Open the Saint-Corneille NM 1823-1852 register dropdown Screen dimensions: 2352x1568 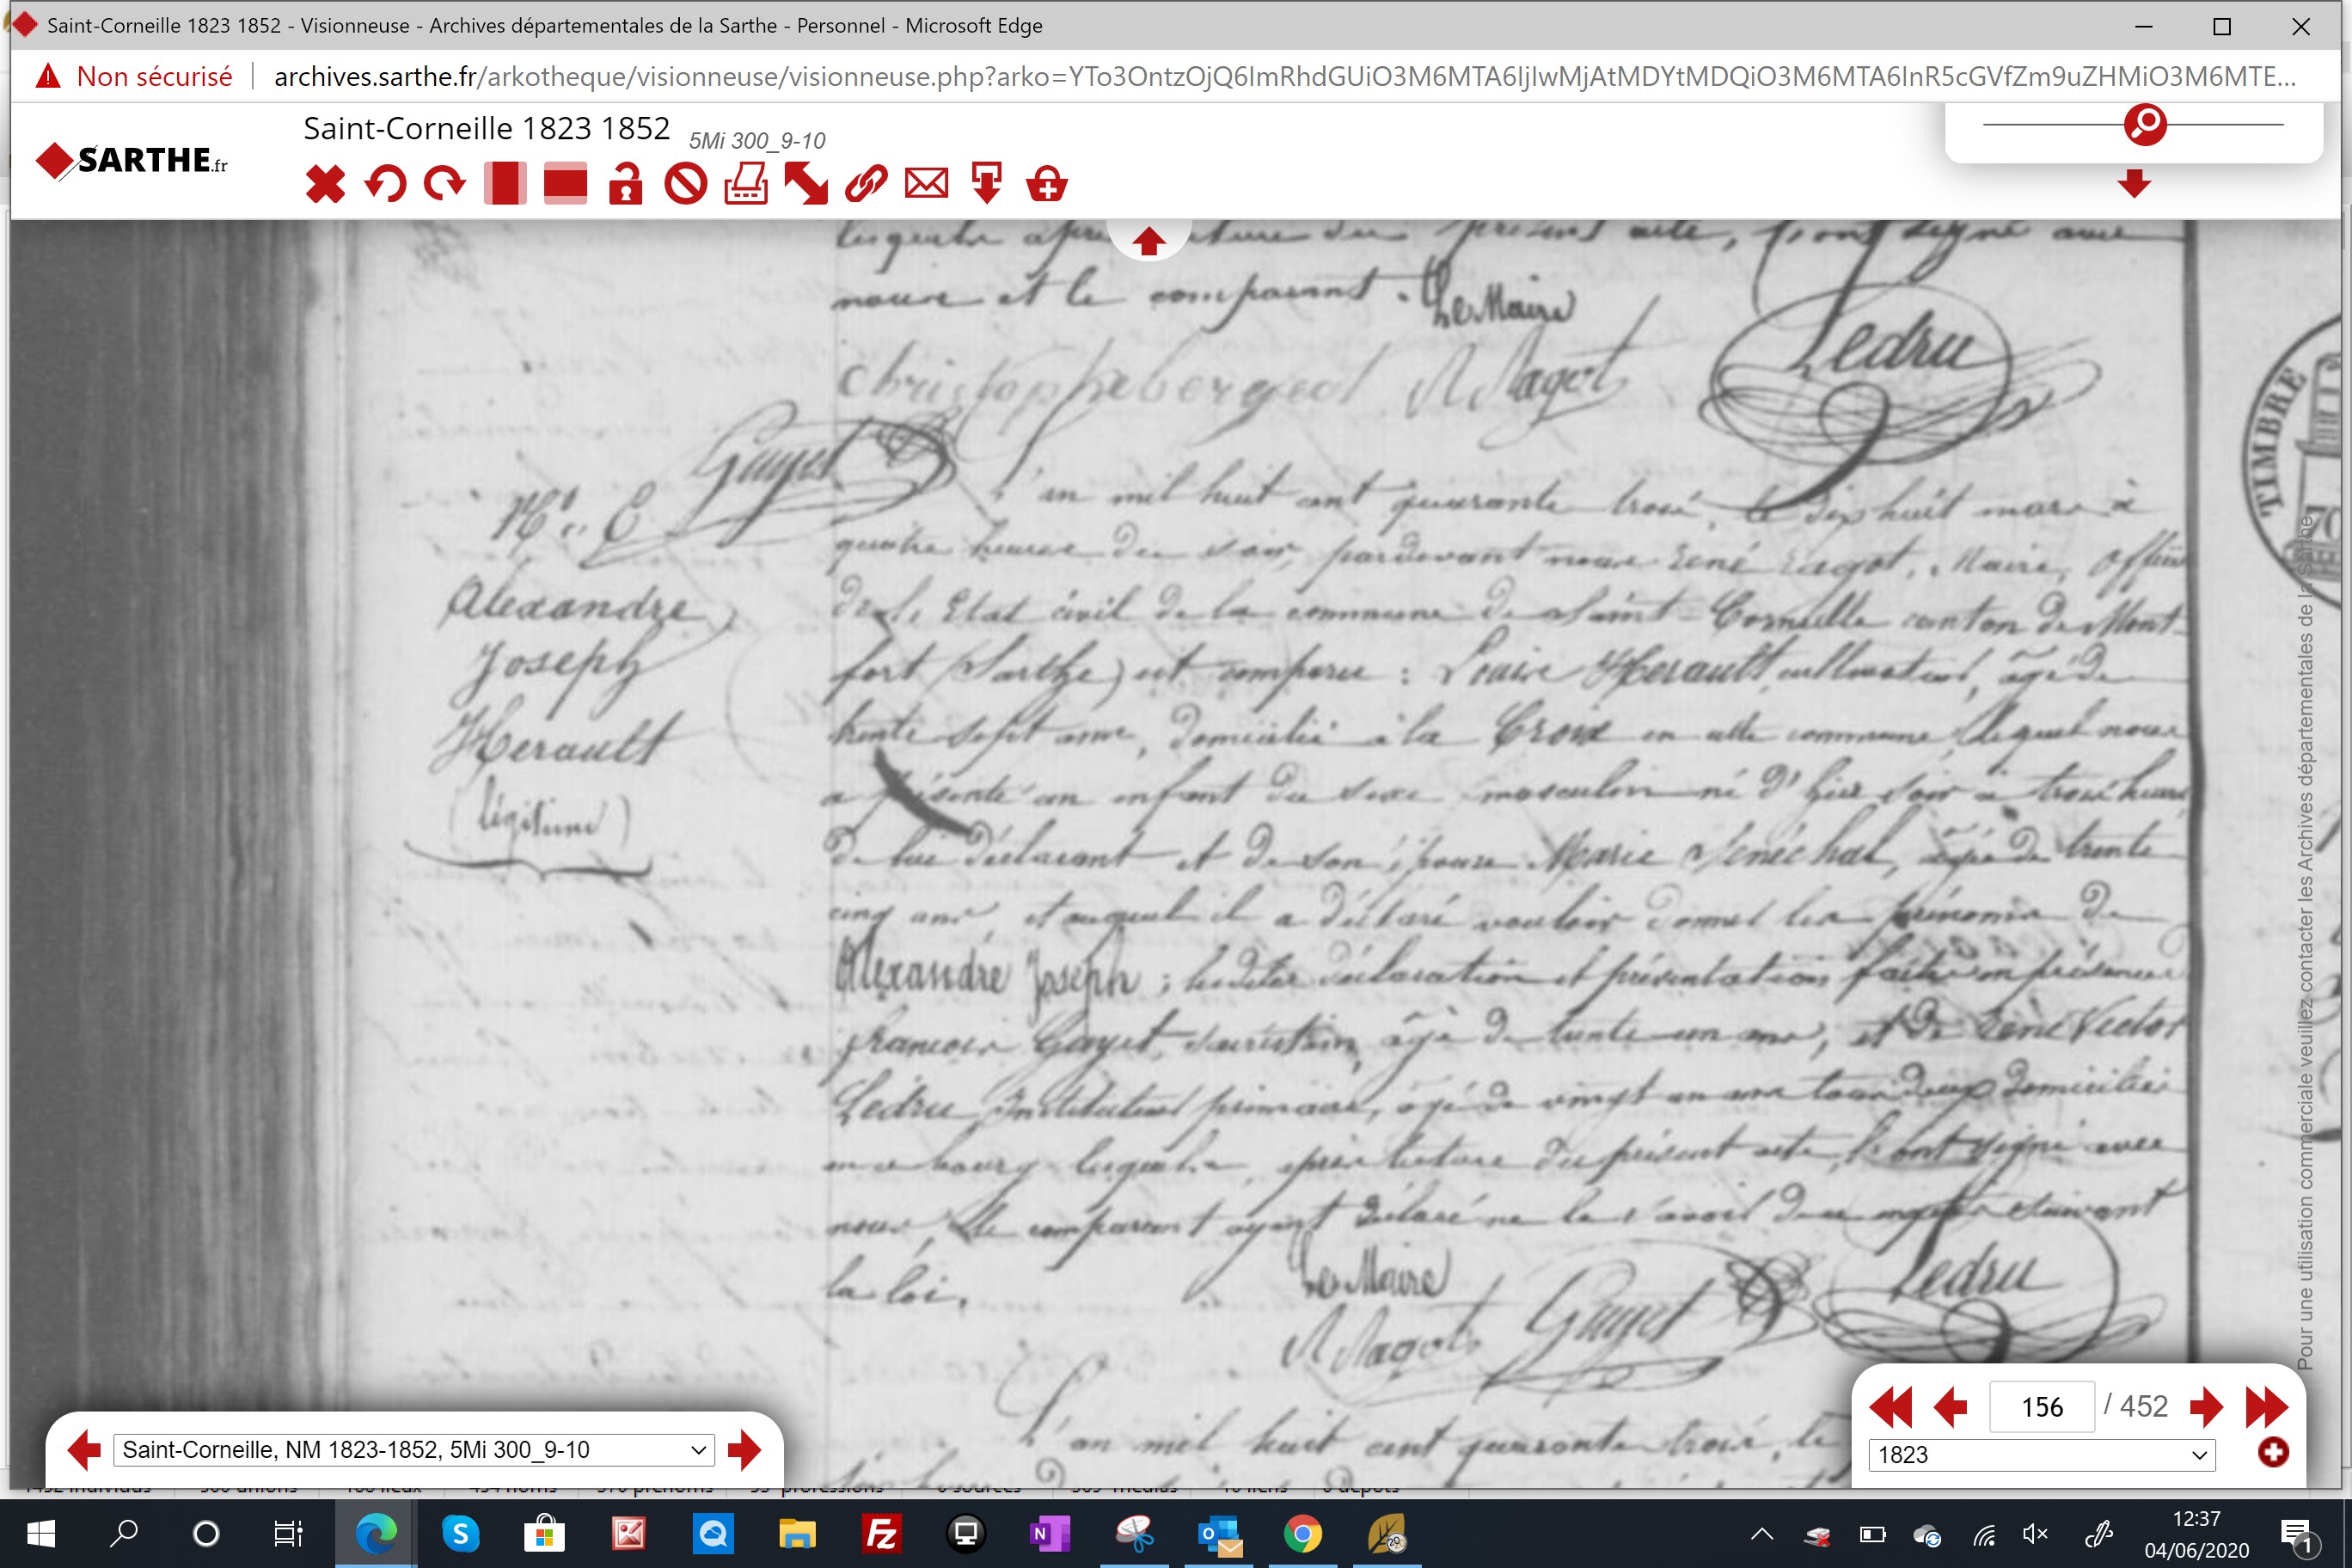[x=414, y=1449]
